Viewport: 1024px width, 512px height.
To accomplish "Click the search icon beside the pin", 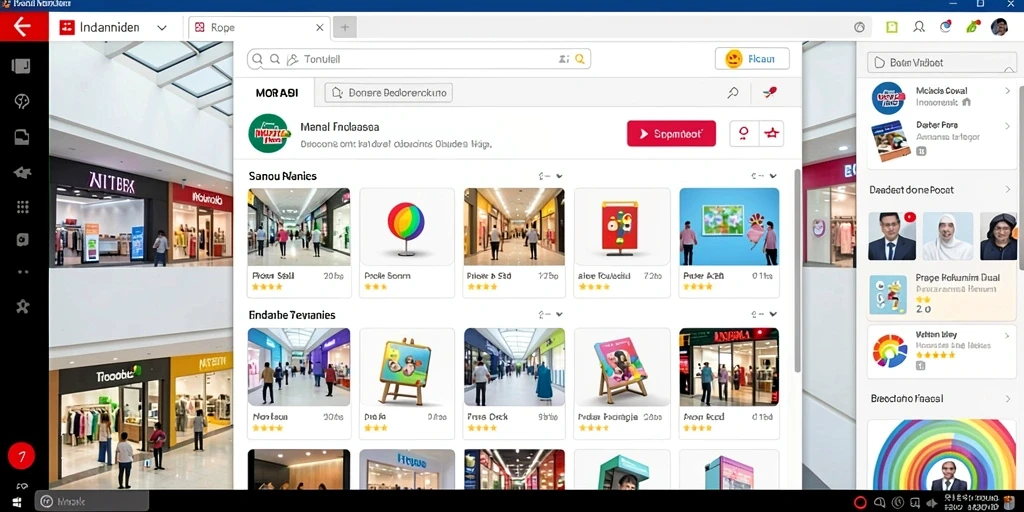I will click(733, 93).
